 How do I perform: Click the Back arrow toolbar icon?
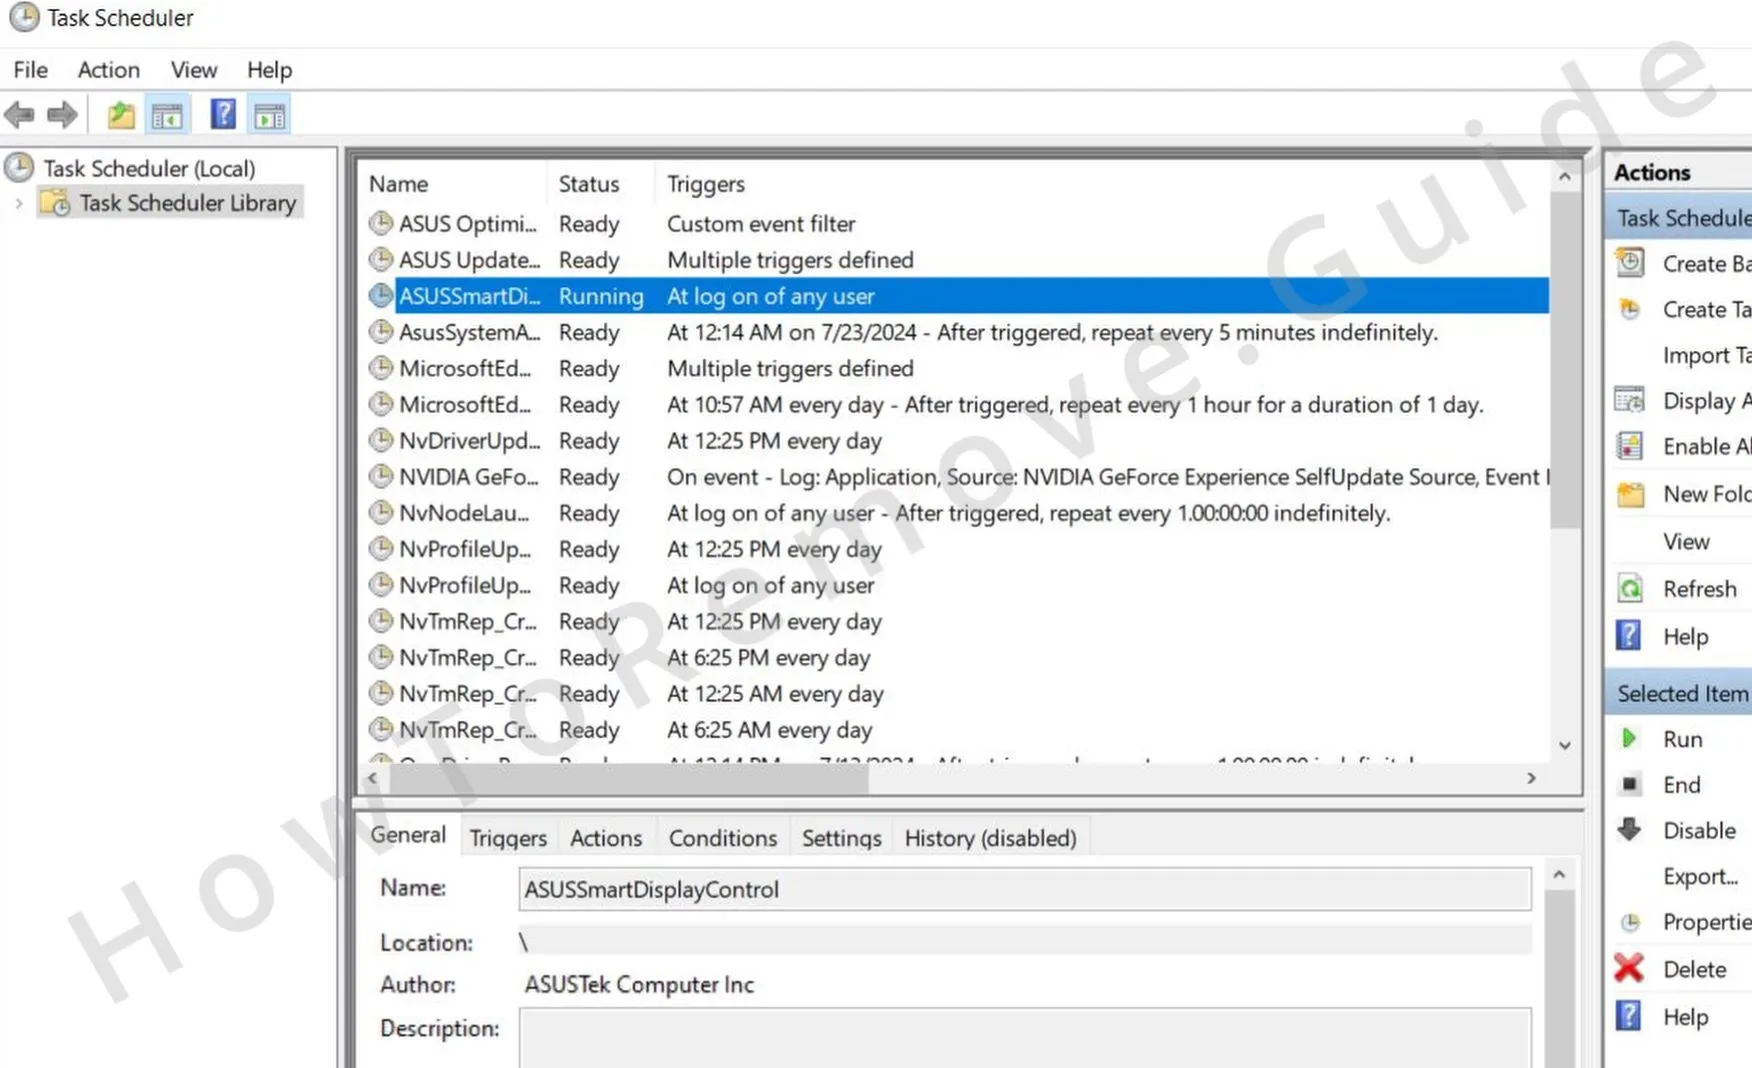(x=19, y=115)
